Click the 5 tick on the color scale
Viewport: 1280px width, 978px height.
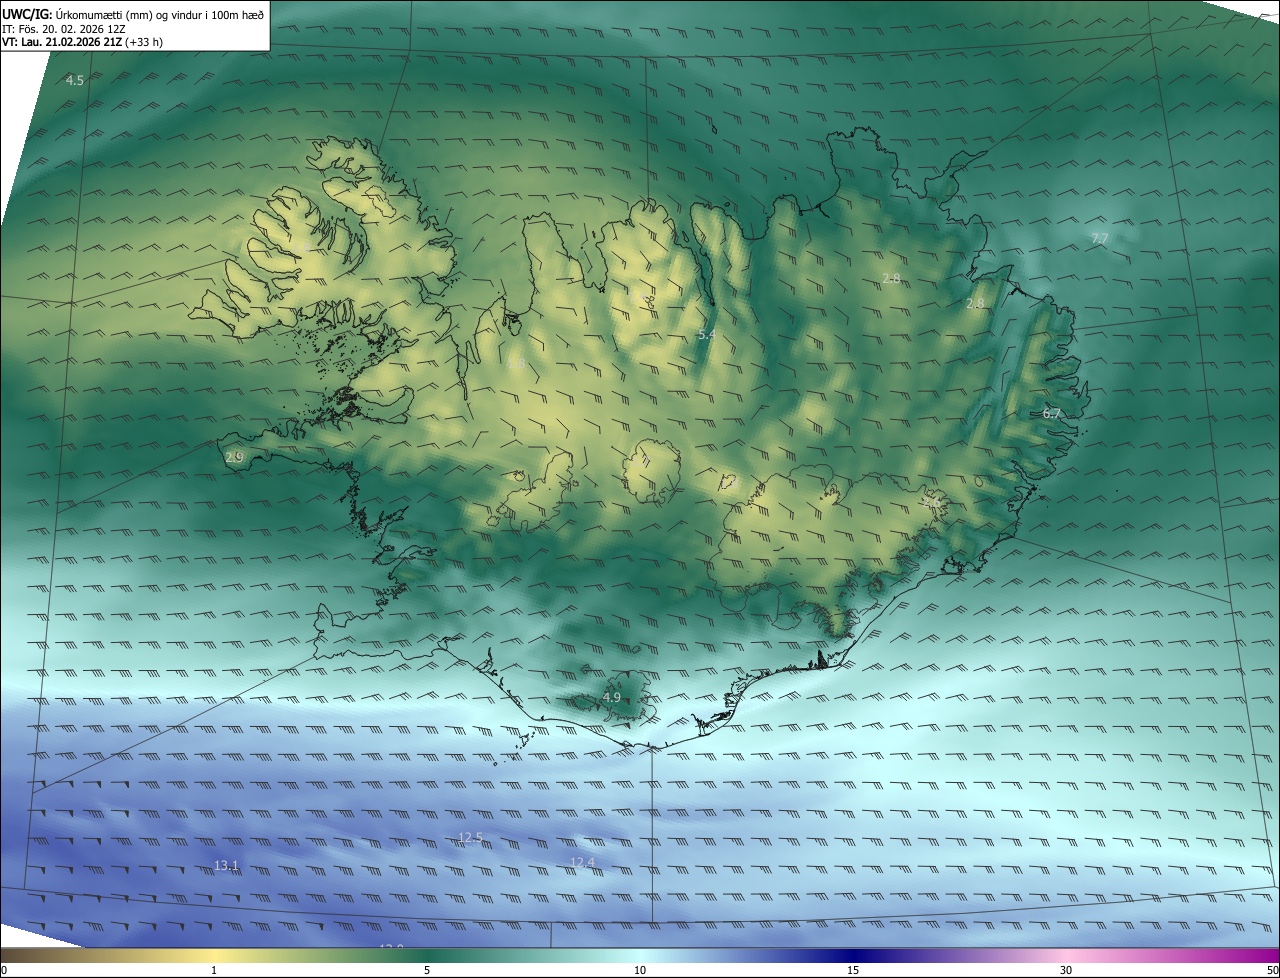click(427, 970)
